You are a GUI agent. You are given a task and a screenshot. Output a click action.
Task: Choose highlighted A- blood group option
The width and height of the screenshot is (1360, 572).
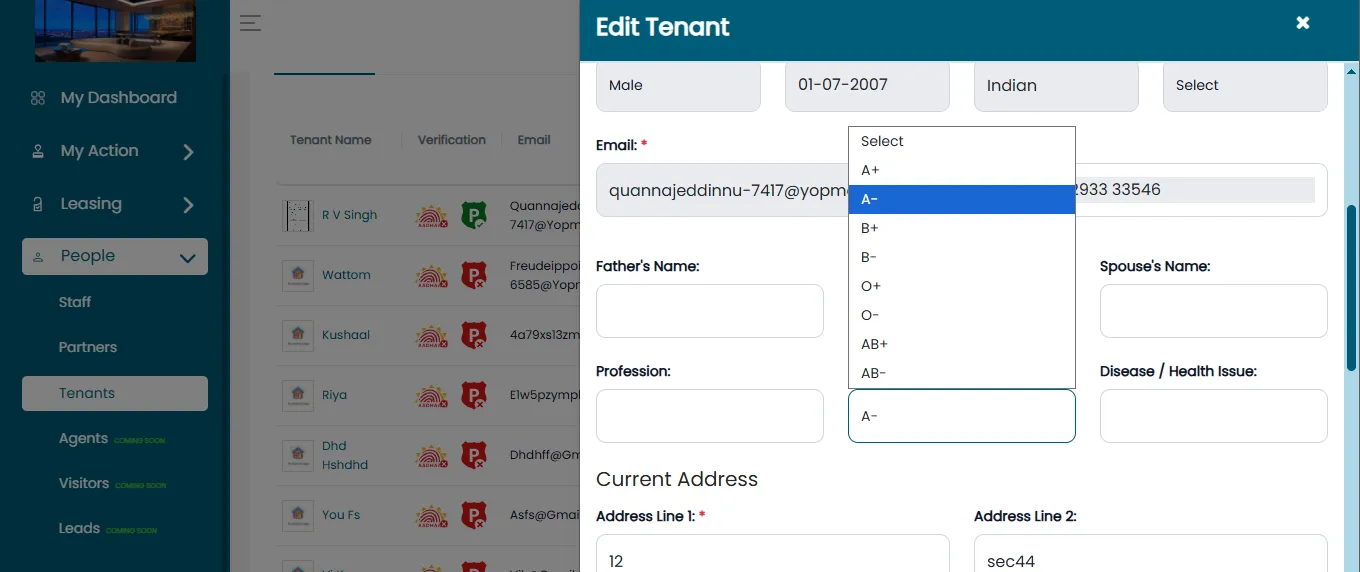962,200
